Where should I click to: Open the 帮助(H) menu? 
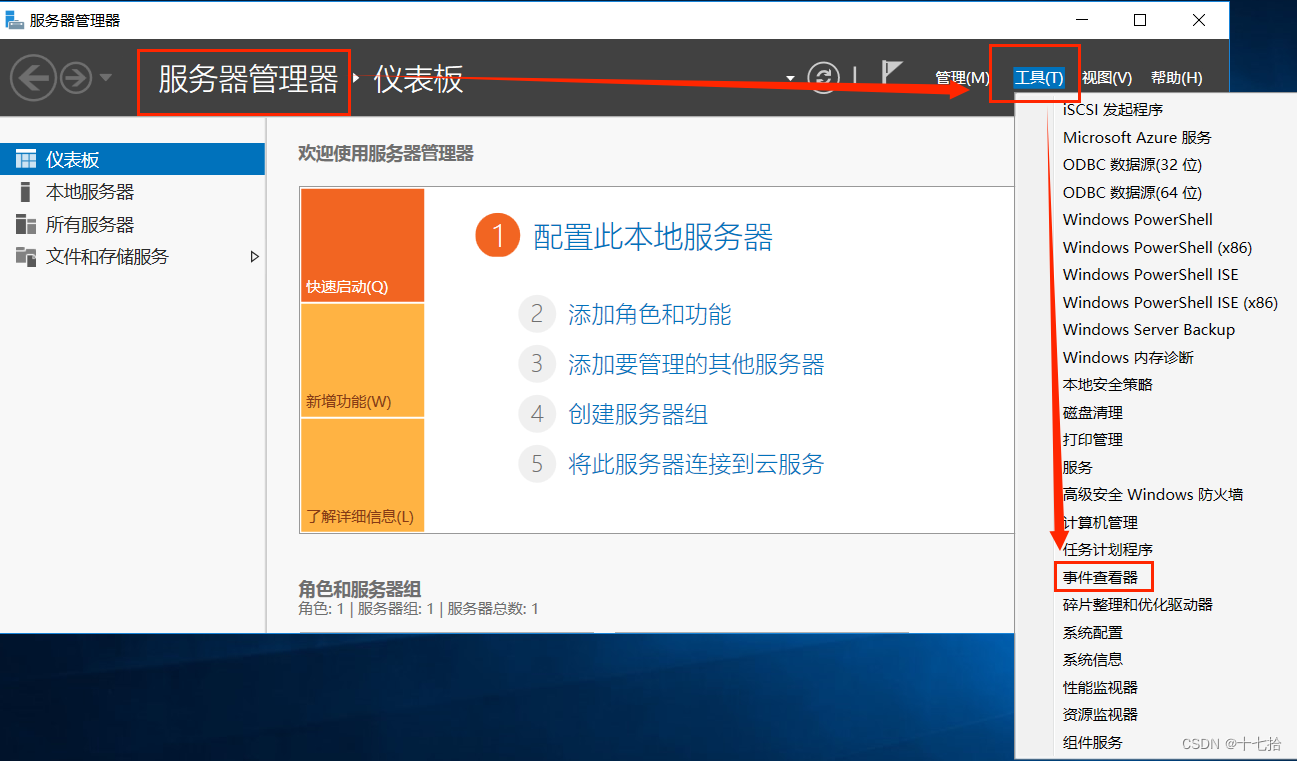[x=1176, y=77]
